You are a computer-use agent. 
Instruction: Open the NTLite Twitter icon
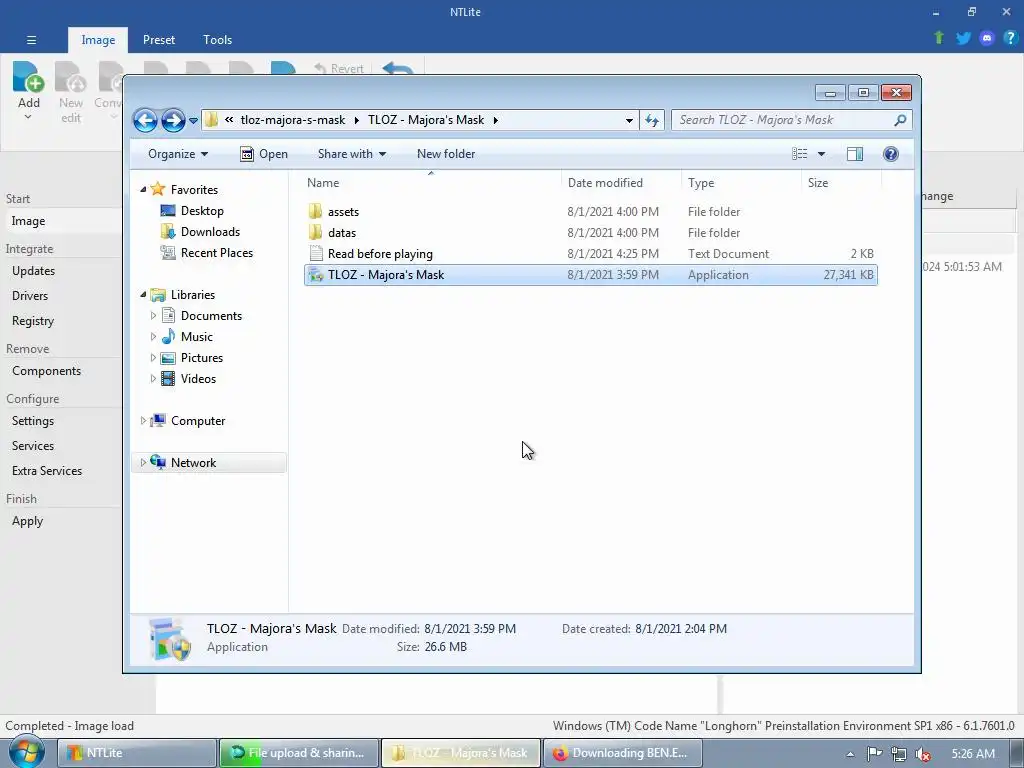[963, 38]
